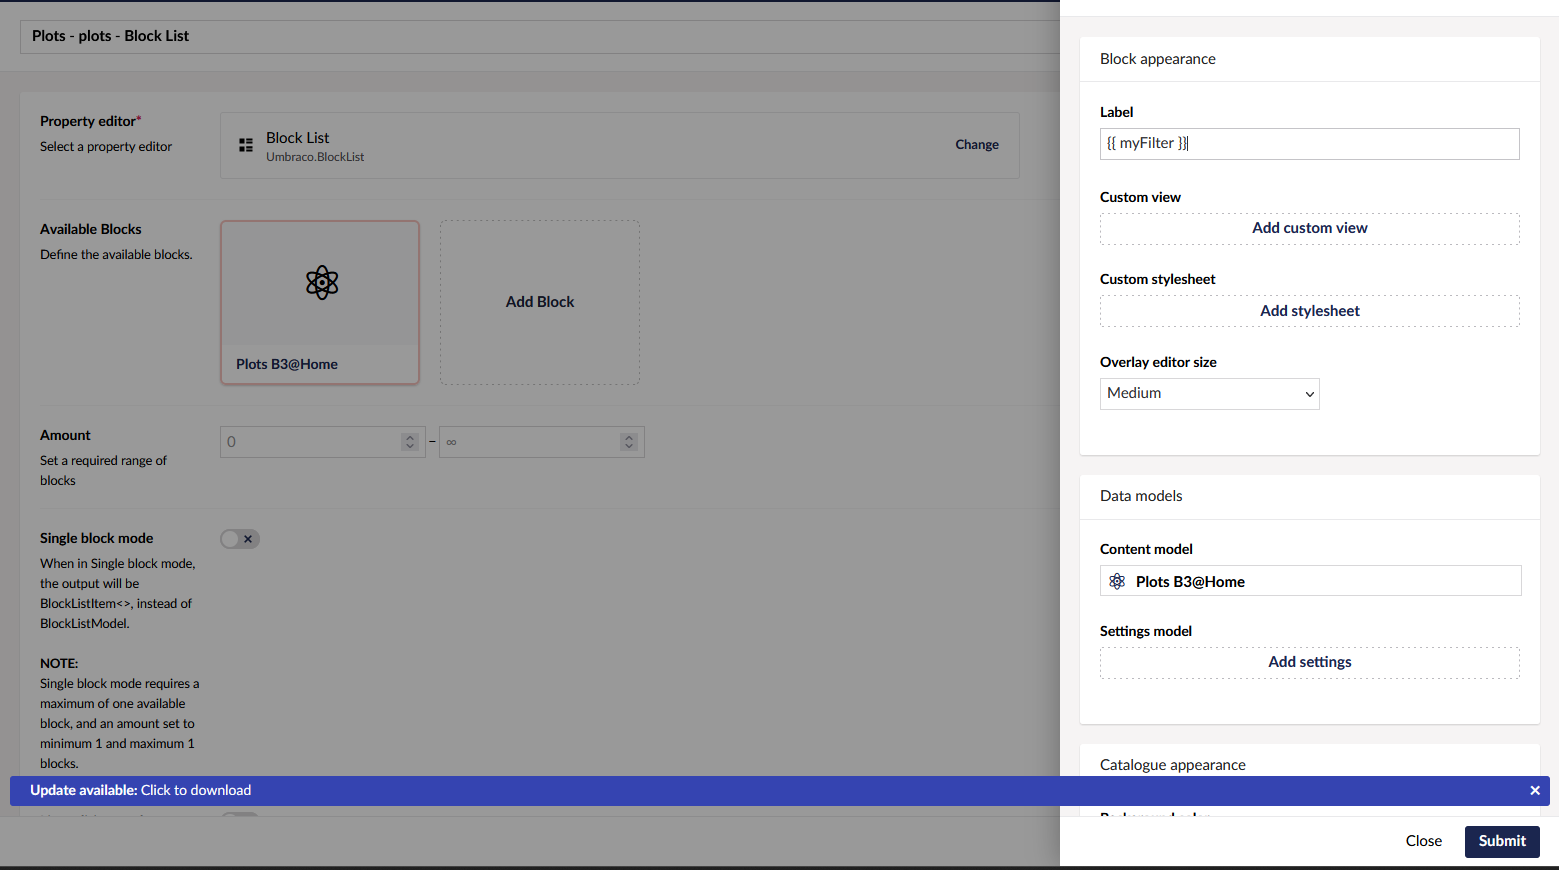Click the Plots B3@Home content model entry
Viewport: 1559px width, 870px height.
pos(1311,581)
